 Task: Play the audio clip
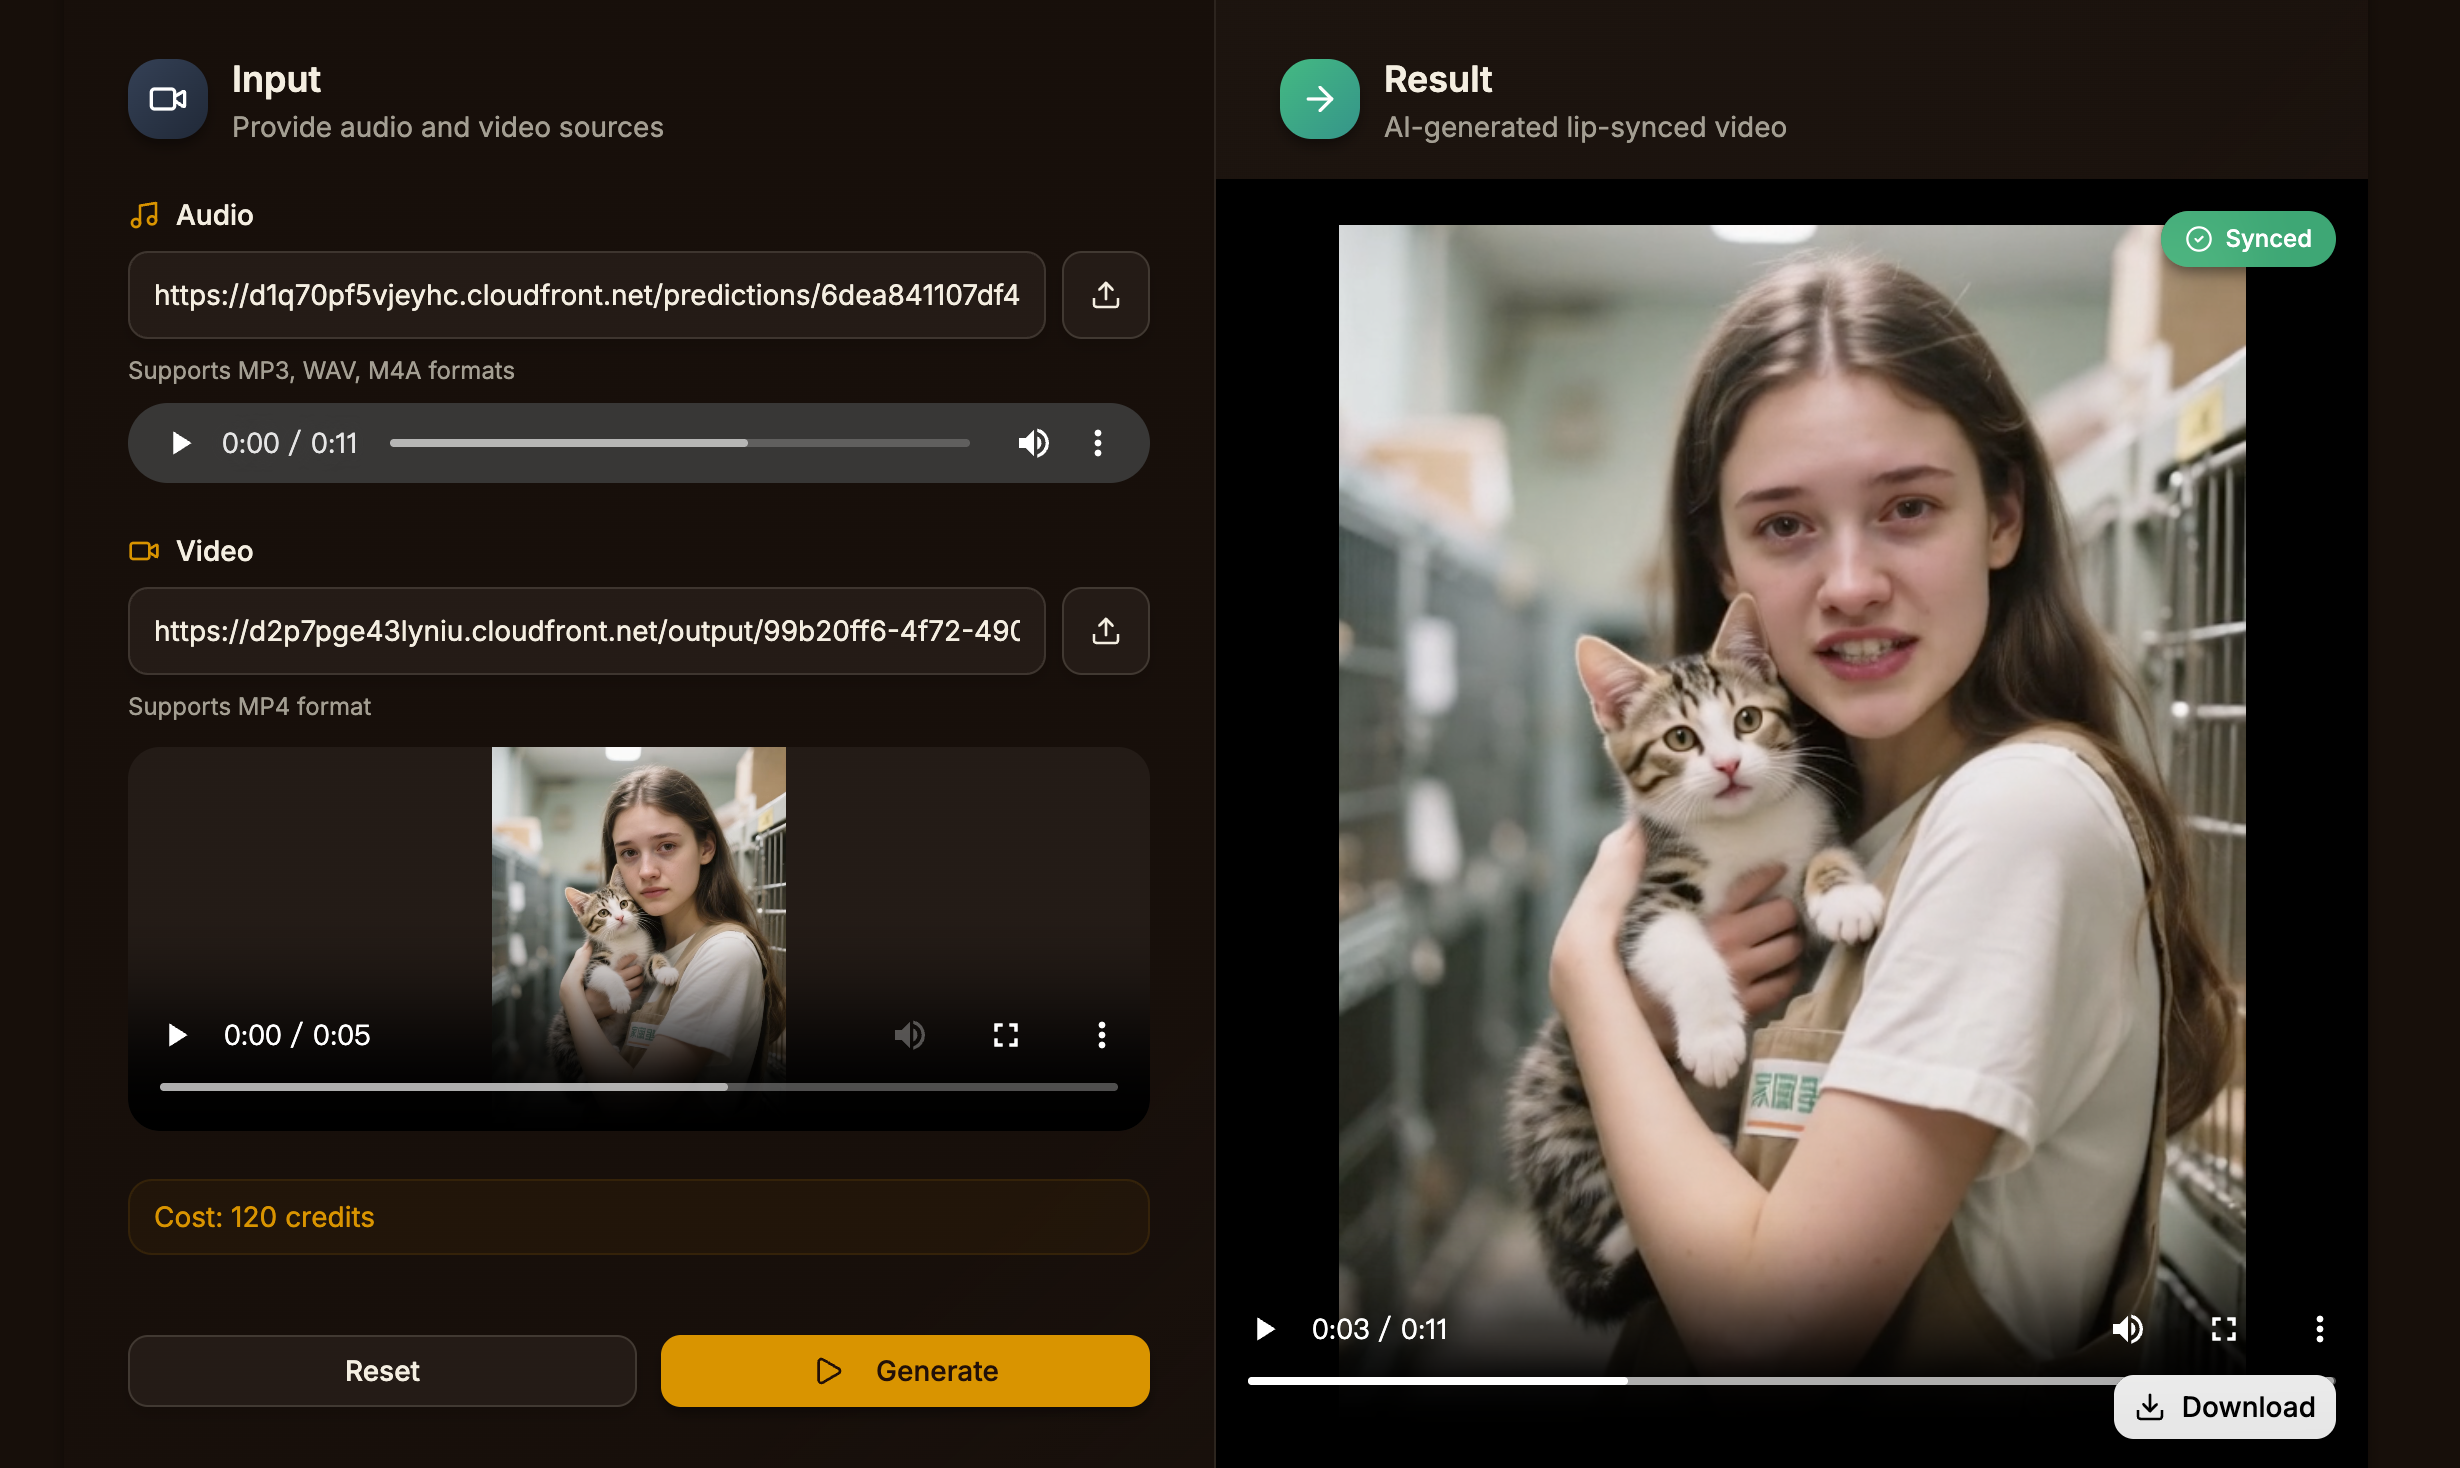(x=181, y=443)
